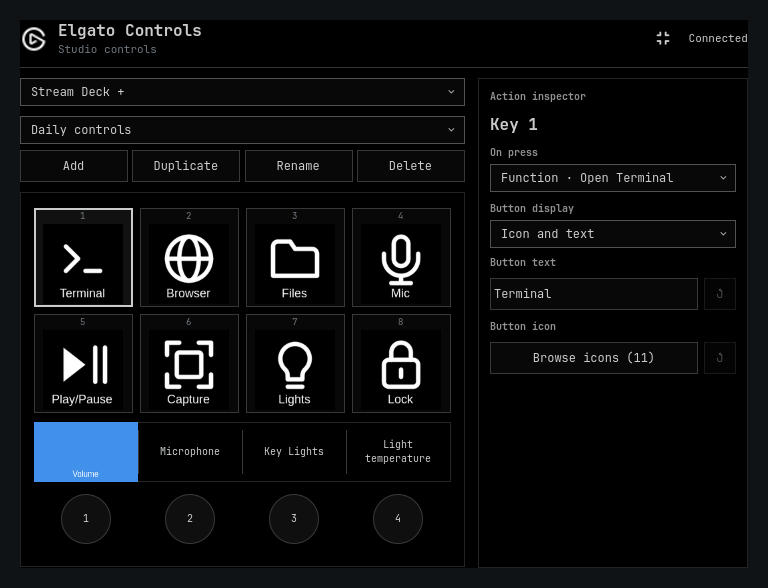Click the Studio controls subtitle

[x=107, y=49]
